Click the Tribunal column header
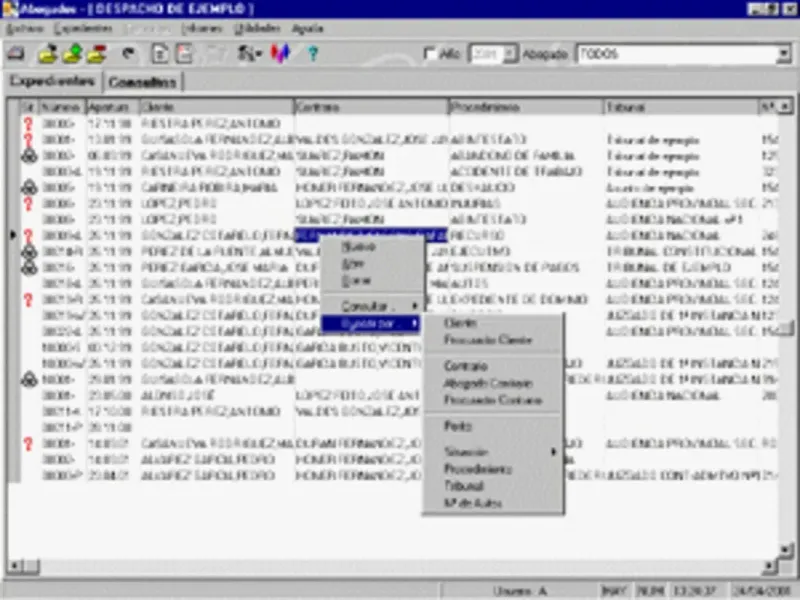800x600 pixels. point(681,107)
